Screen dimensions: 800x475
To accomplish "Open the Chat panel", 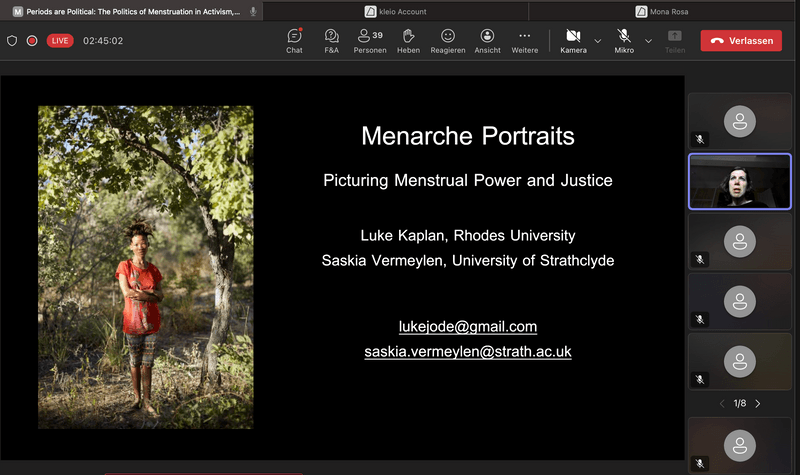I will click(x=294, y=40).
